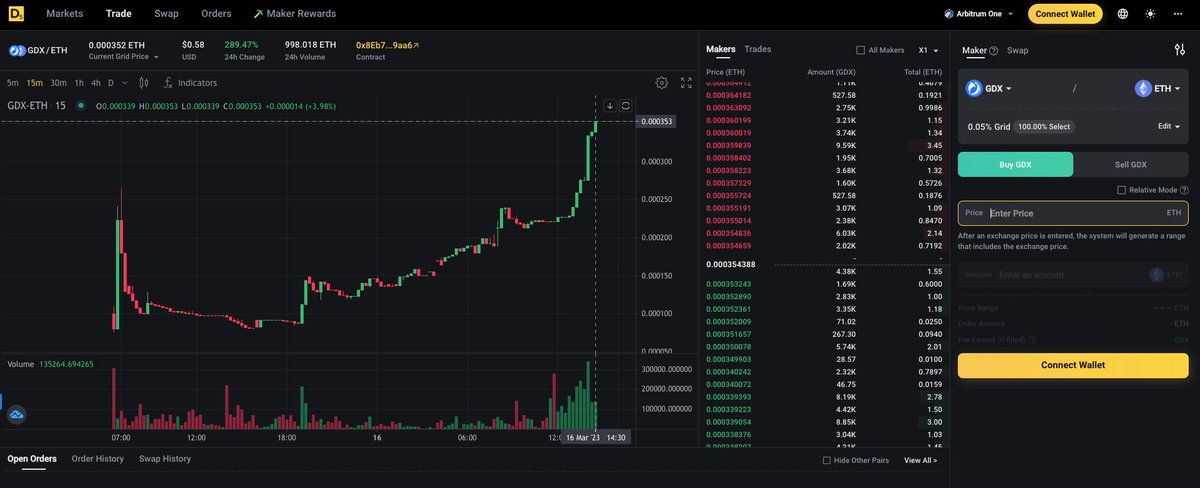
Task: Open the three-dot more menu
Action: tap(1179, 14)
